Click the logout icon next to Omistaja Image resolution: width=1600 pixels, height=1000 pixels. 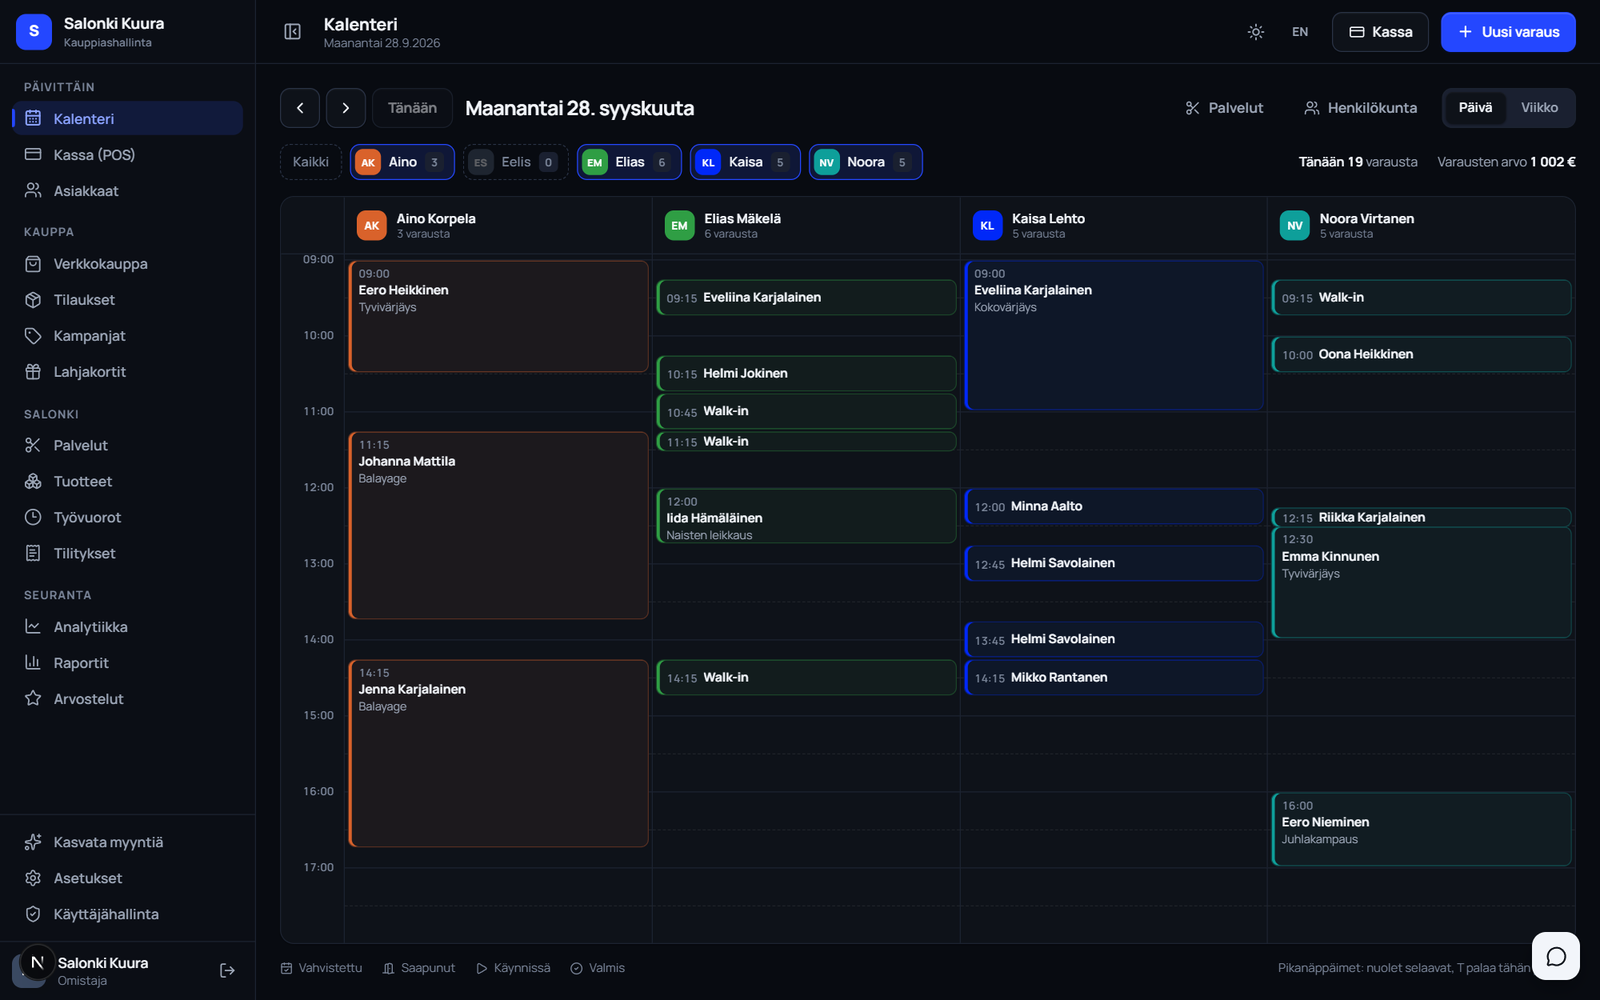pos(227,970)
